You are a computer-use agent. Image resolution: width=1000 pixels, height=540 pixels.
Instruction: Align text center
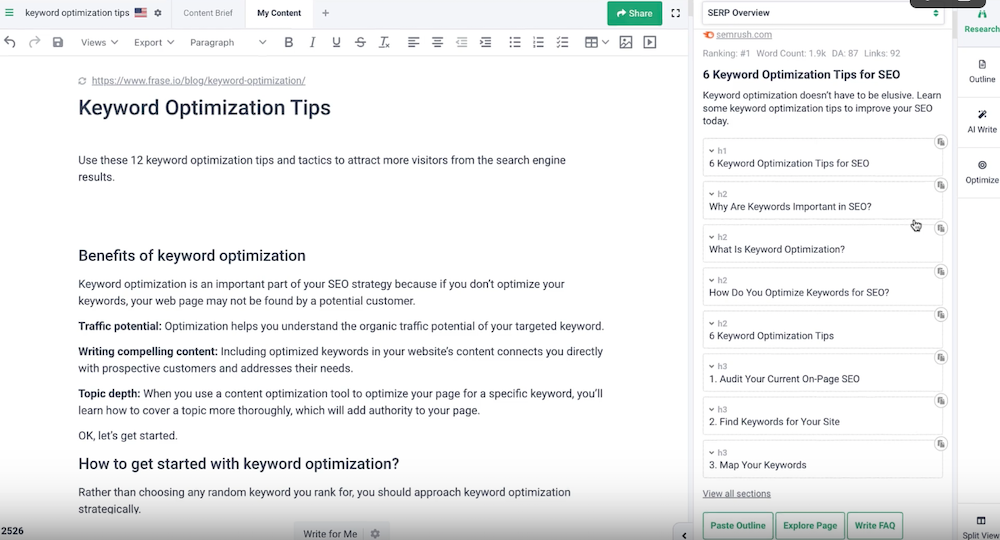(x=438, y=42)
